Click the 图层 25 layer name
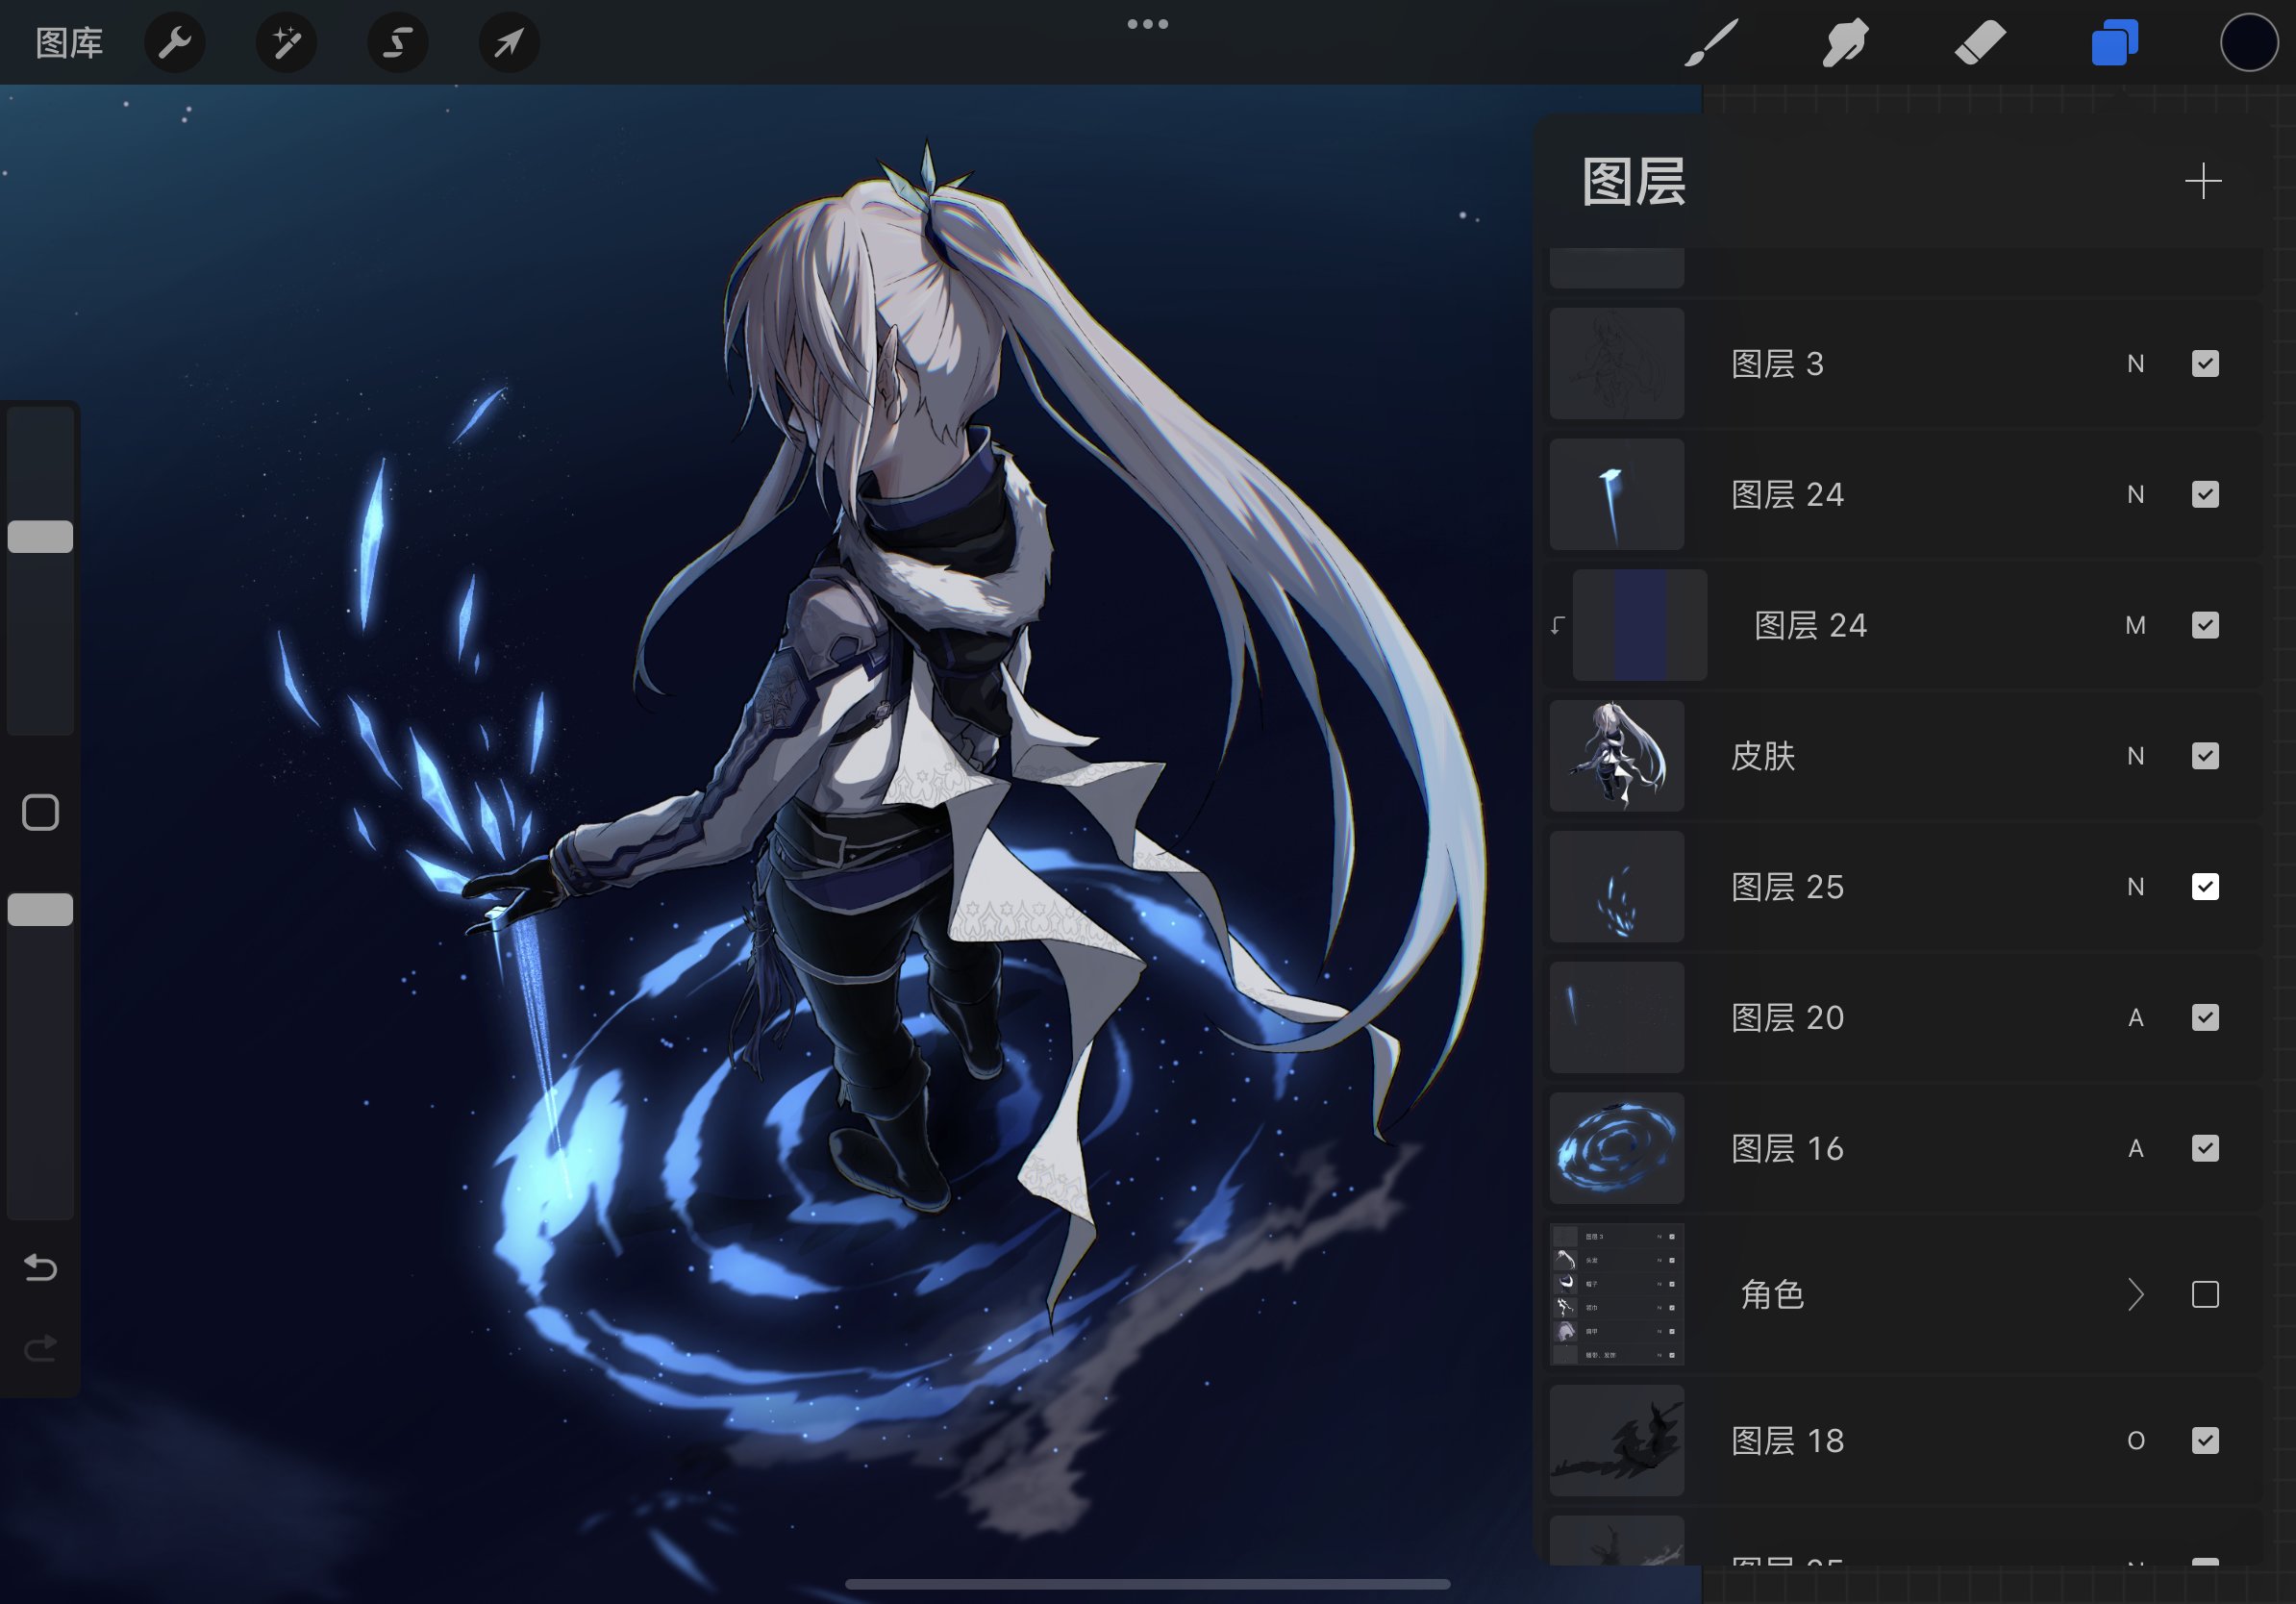 (x=1787, y=887)
